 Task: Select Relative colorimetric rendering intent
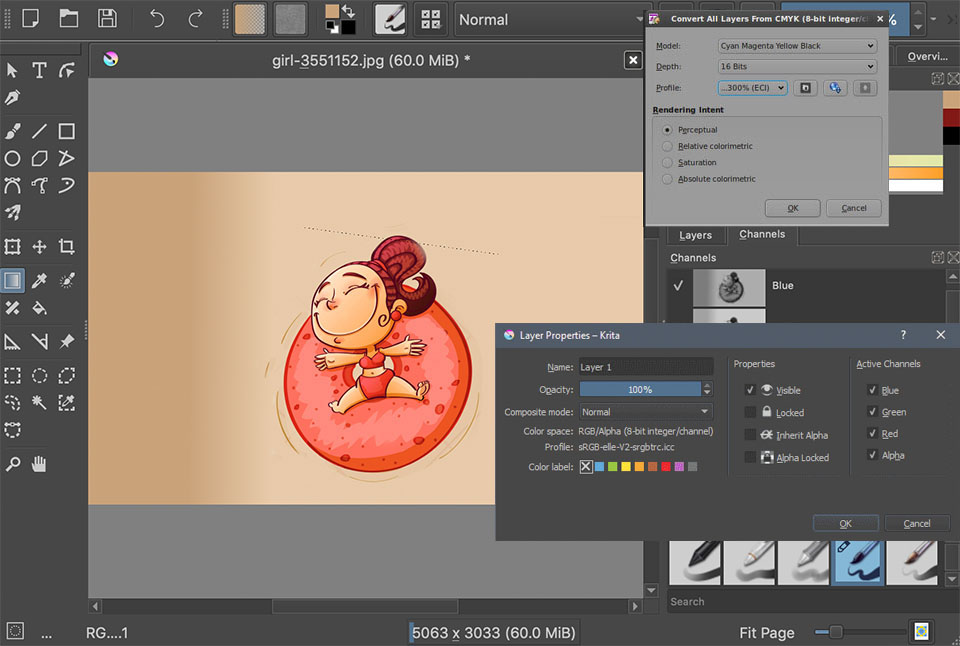point(668,146)
